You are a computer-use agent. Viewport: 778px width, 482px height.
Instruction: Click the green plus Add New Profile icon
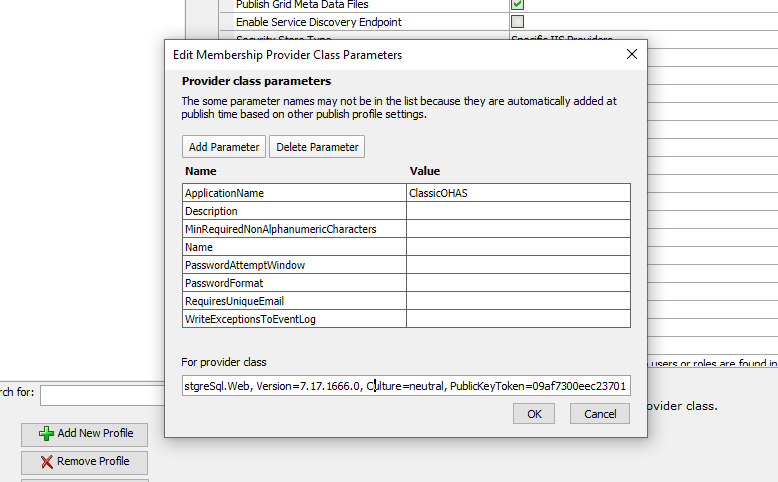coord(46,433)
